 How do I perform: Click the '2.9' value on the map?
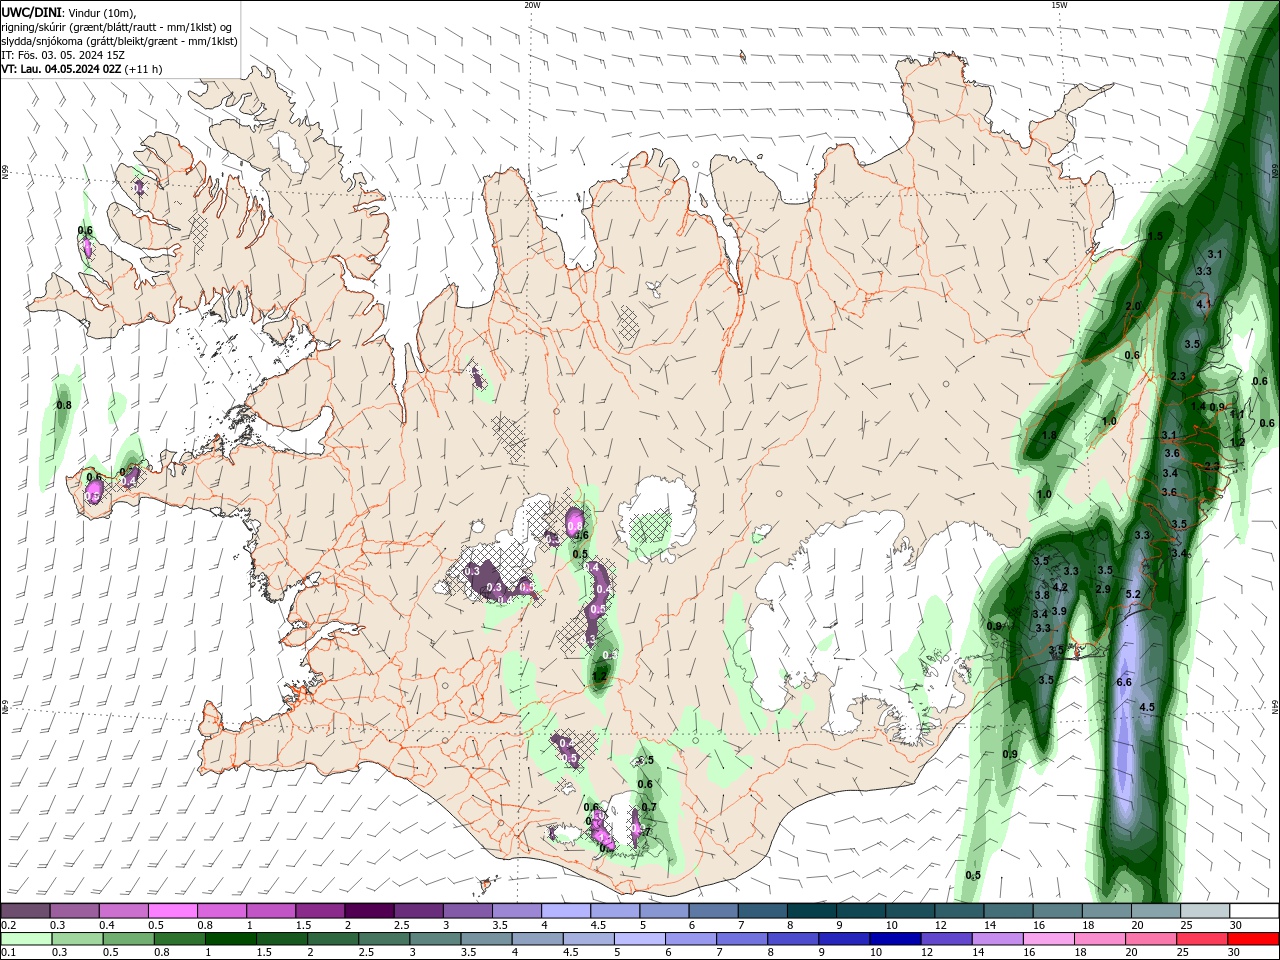coord(1103,589)
